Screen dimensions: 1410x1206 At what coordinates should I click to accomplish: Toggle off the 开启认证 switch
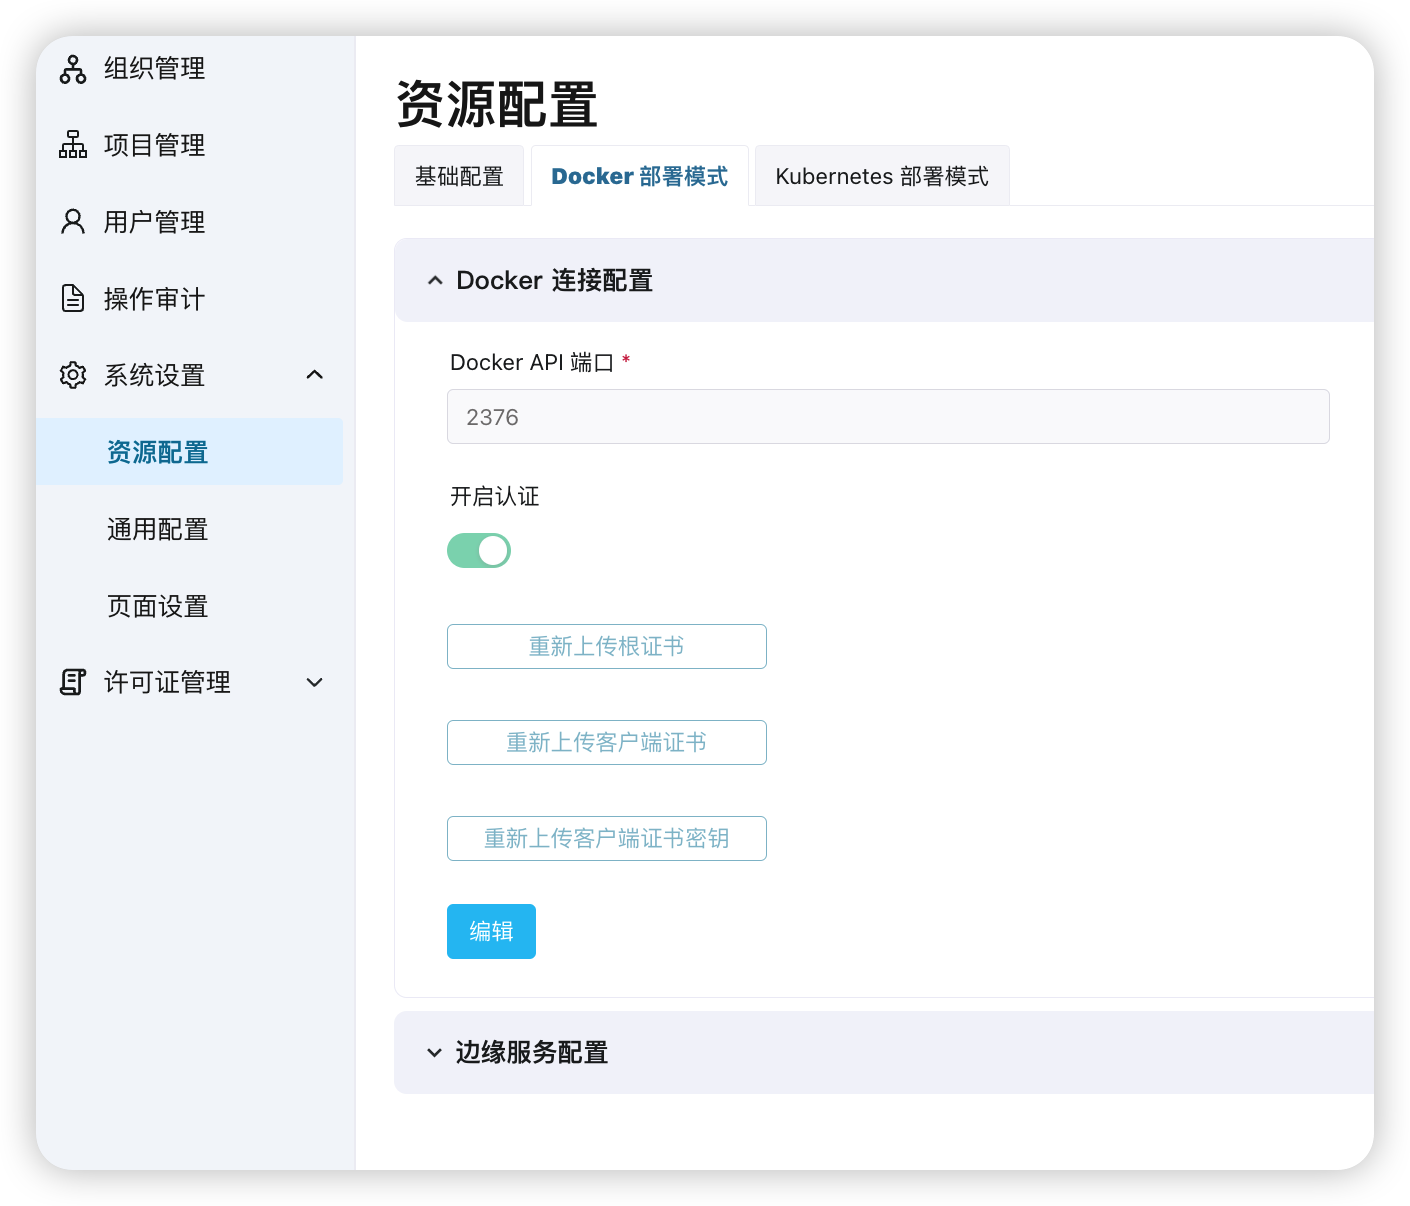(x=479, y=550)
